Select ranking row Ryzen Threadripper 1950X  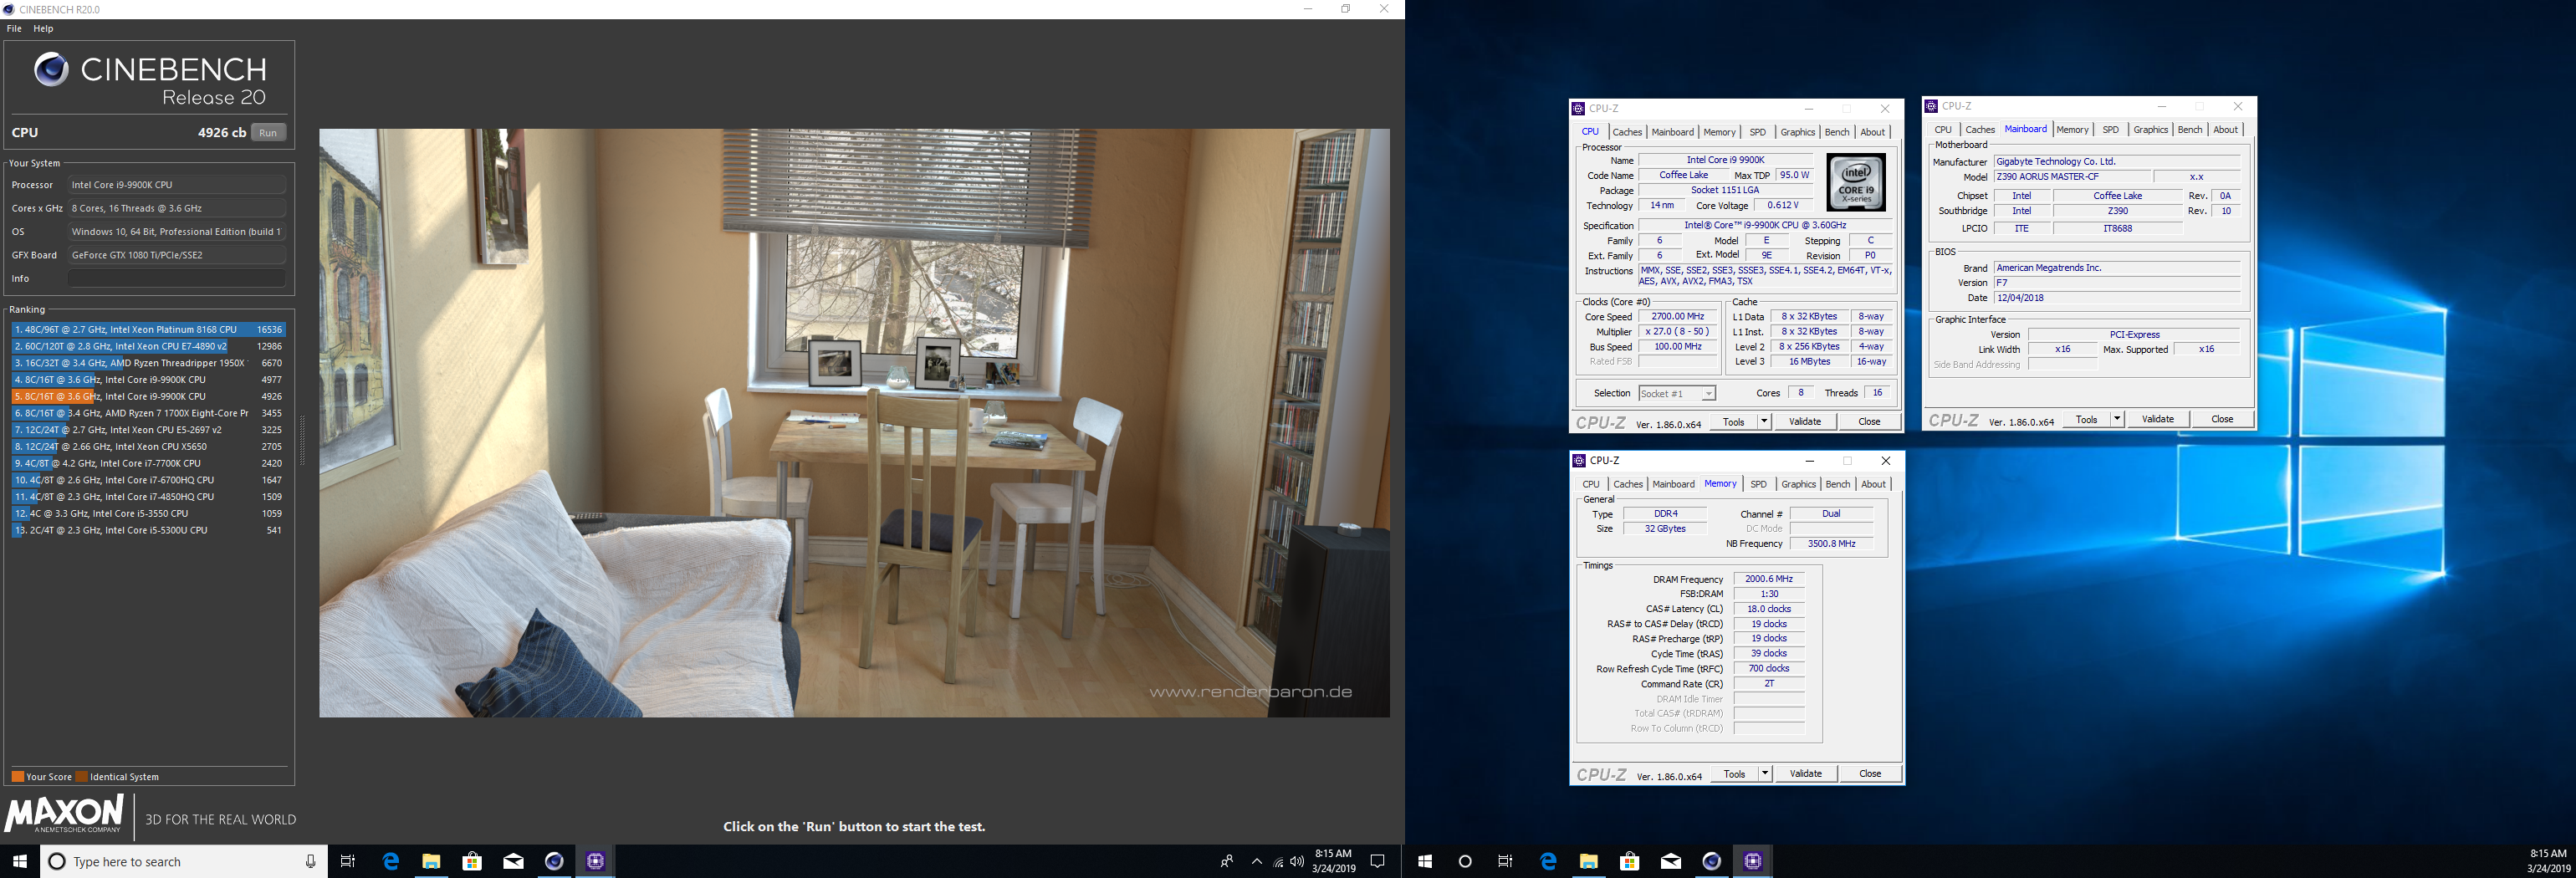tap(148, 363)
